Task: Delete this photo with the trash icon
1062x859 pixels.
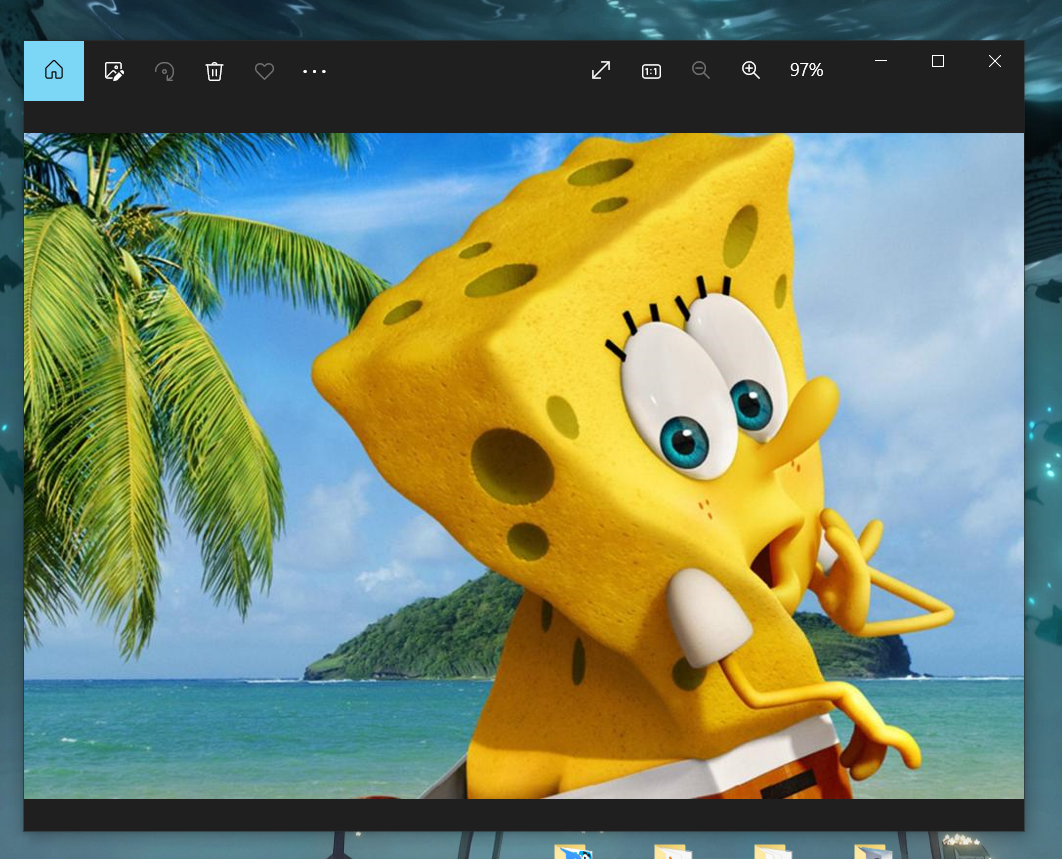Action: pyautogui.click(x=214, y=70)
